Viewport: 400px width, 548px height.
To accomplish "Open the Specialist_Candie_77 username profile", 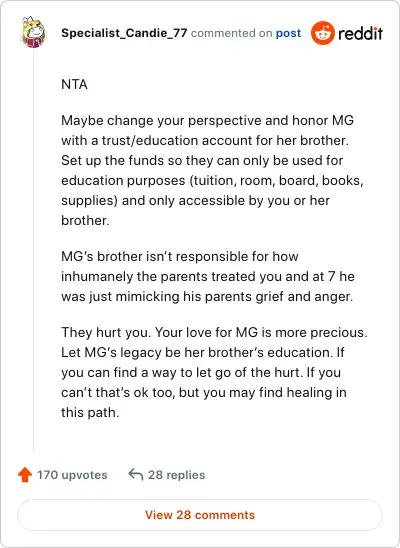I will pos(124,33).
